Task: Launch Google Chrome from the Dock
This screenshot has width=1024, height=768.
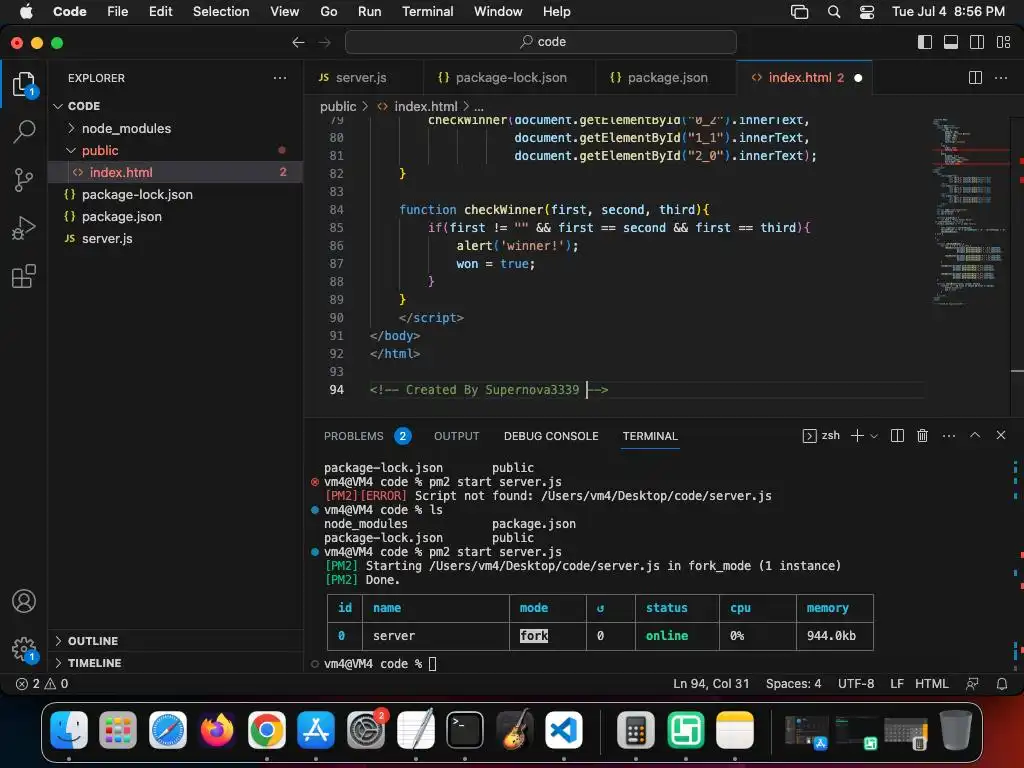Action: tap(266, 729)
